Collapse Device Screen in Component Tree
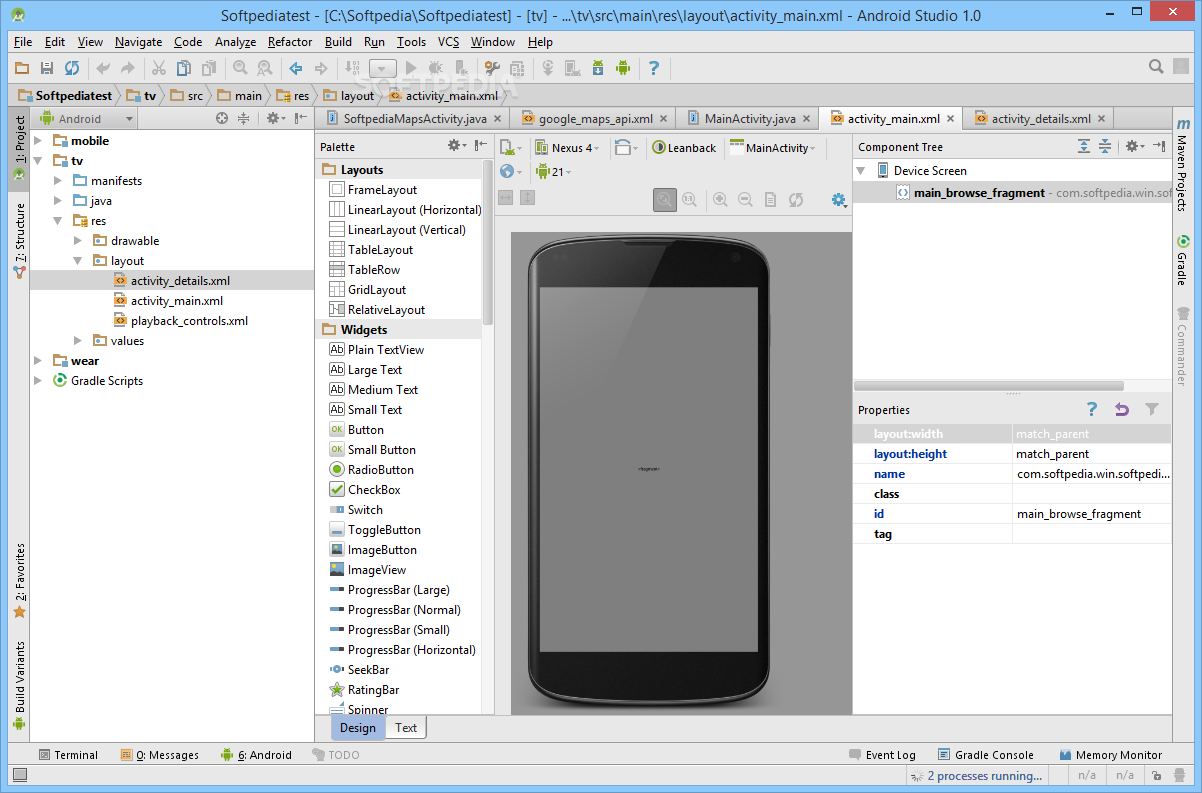The height and width of the screenshot is (793, 1202). (861, 171)
